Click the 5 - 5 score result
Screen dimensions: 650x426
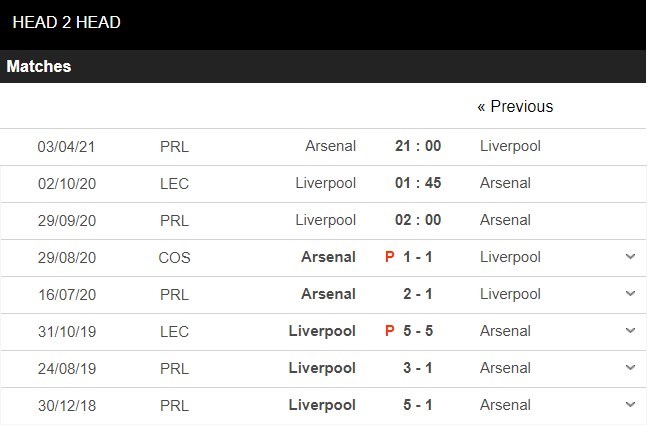[418, 331]
